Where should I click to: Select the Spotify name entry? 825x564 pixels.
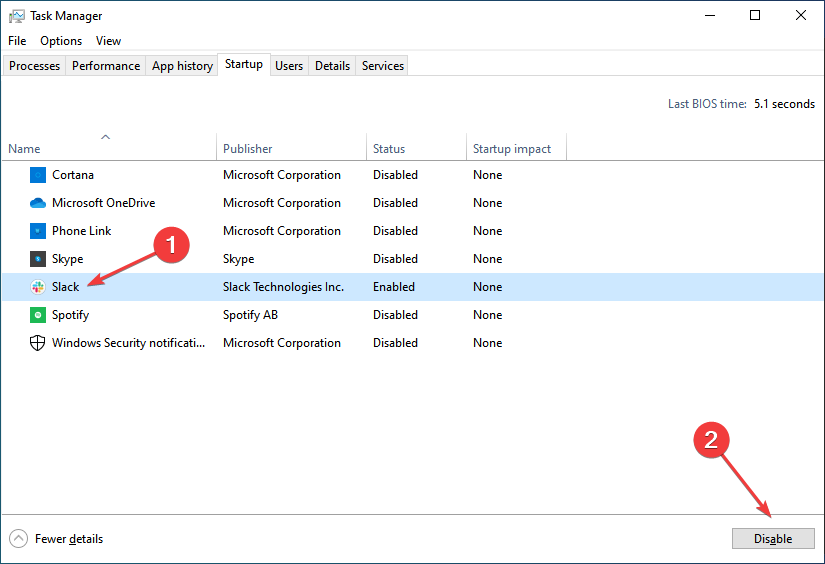(71, 315)
